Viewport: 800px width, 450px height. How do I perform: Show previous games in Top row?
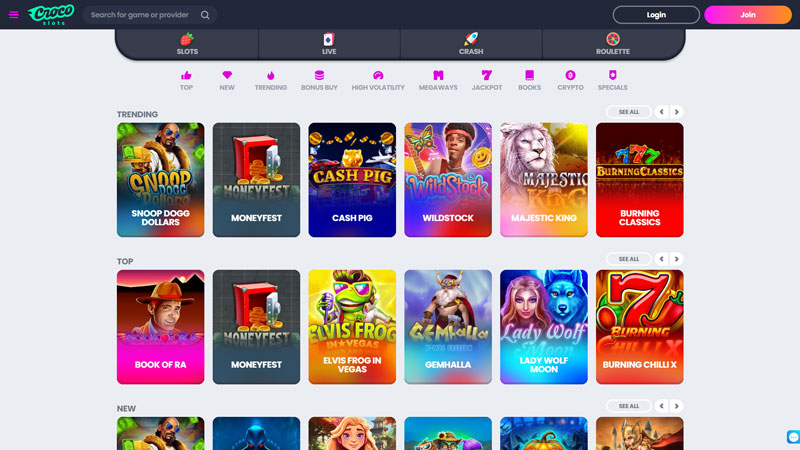coord(662,259)
